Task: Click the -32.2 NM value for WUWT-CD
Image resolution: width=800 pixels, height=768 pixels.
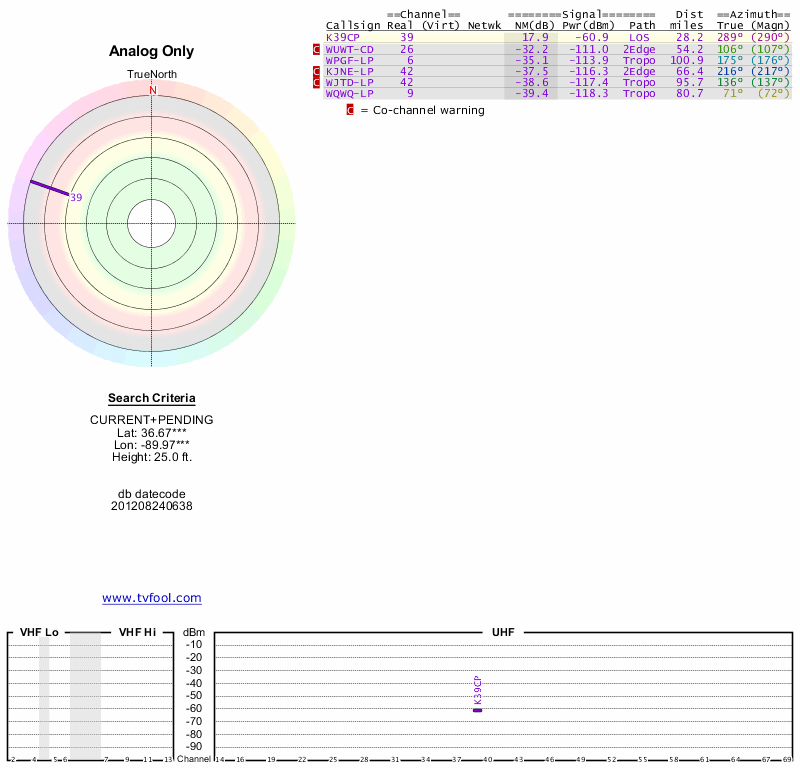Action: pos(532,49)
